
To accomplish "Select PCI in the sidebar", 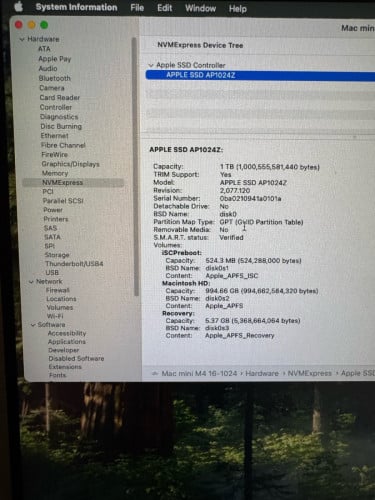I will (x=48, y=192).
